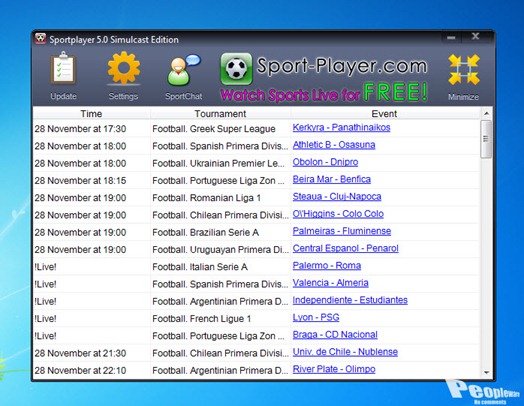Click the scrollbar up arrow
This screenshot has width=524, height=406.
click(486, 114)
